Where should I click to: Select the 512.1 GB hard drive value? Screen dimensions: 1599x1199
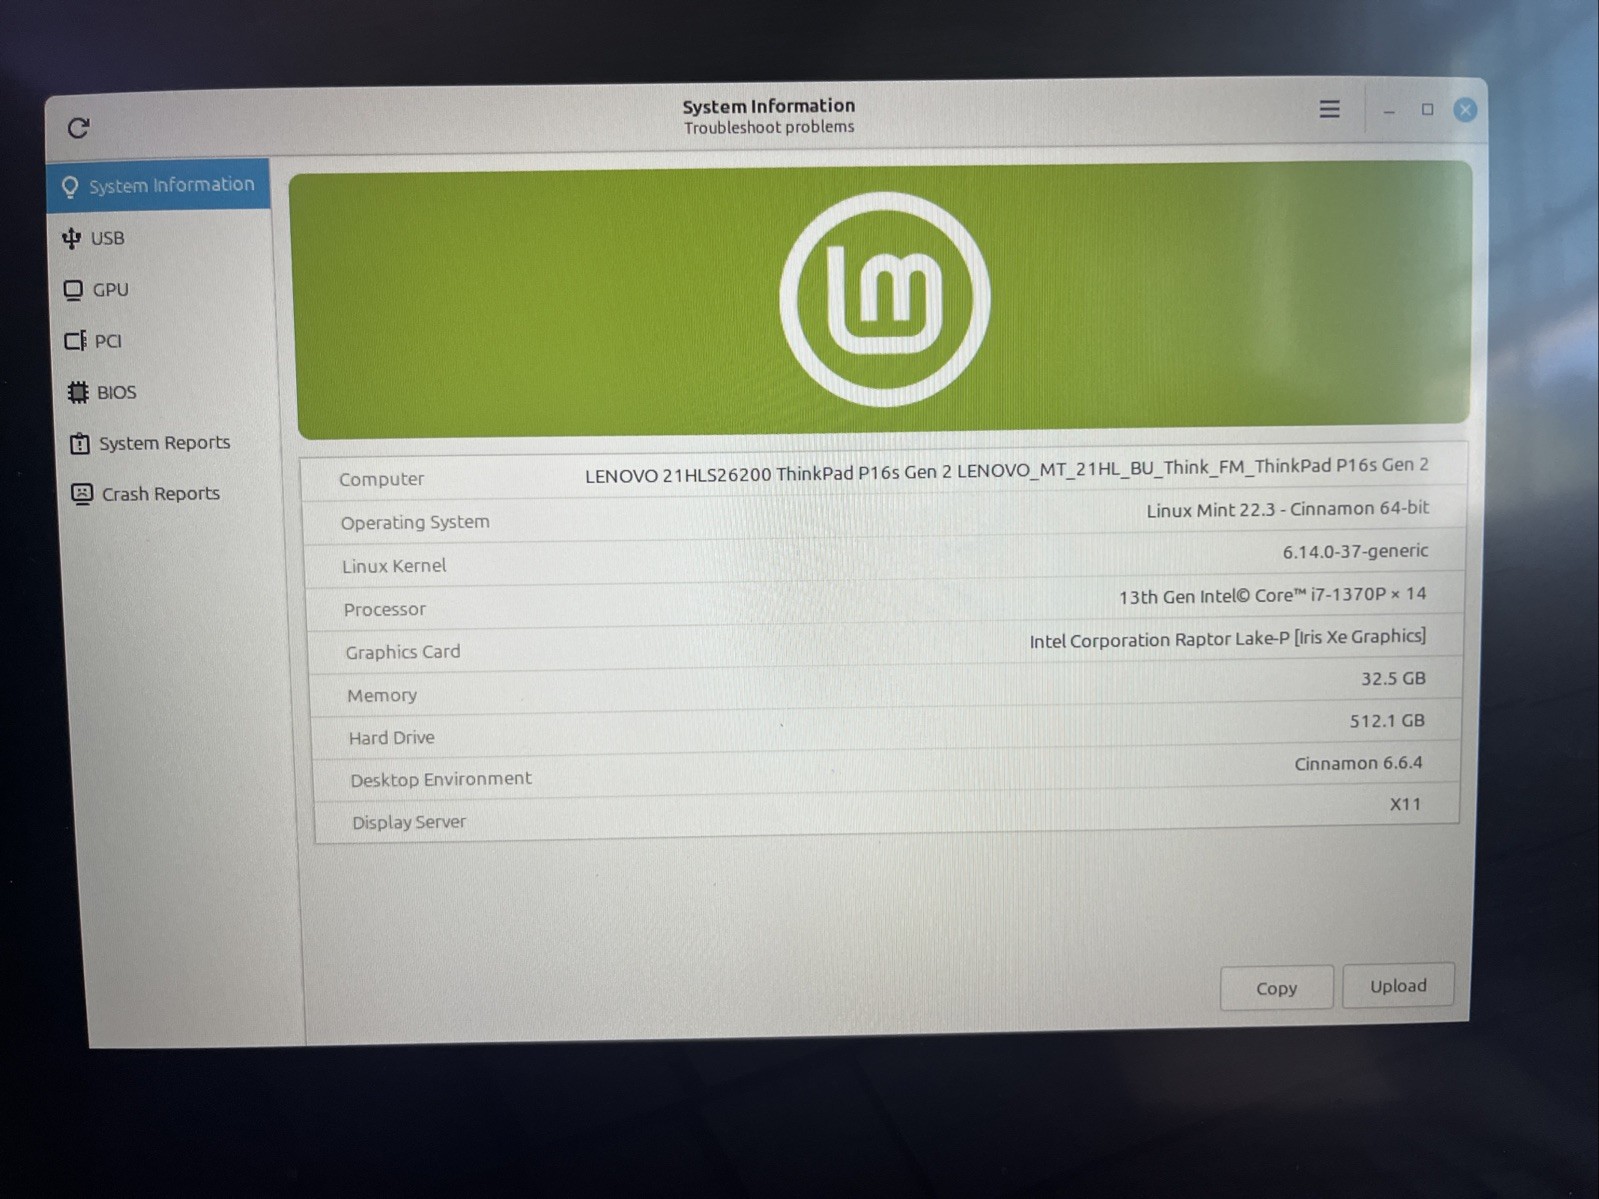point(1387,721)
